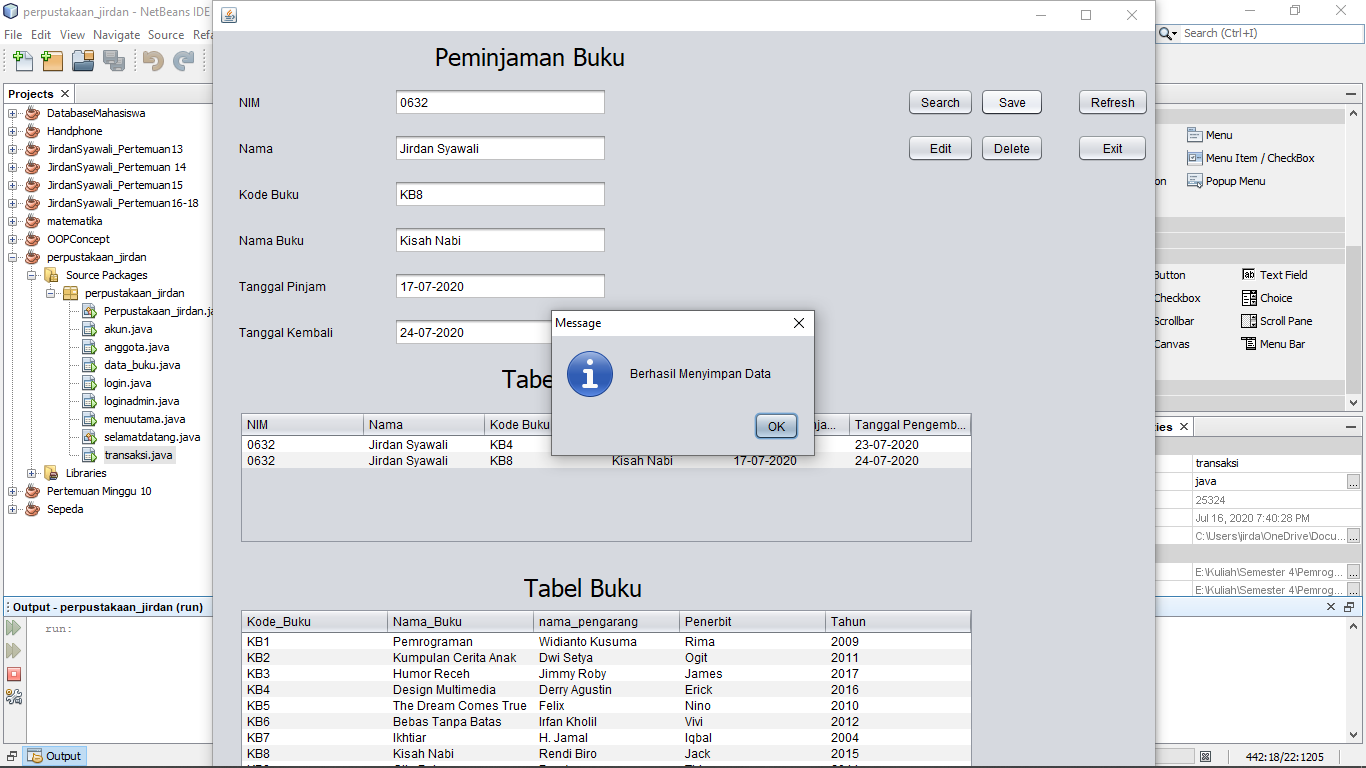Screen dimensions: 1366x768
Task: Expand the Libraries node under perpustakaan_jirdan
Action: pyautogui.click(x=32, y=472)
